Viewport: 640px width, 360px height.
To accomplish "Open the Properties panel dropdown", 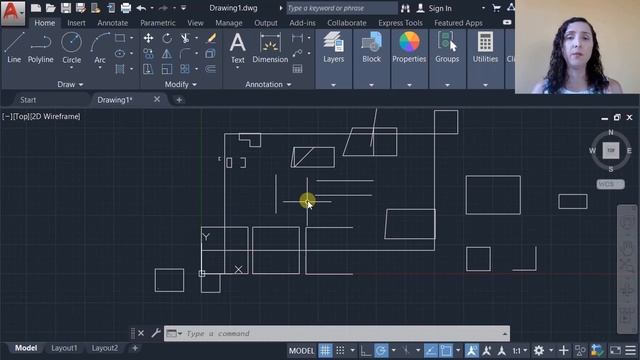I will 409,85.
